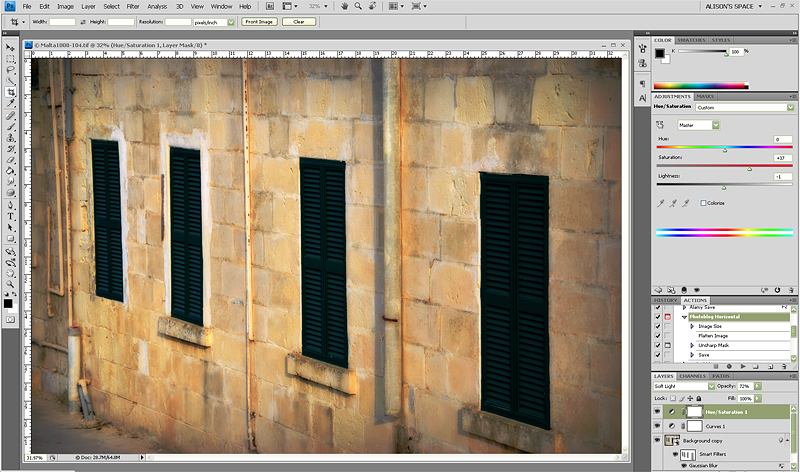The width and height of the screenshot is (800, 472).
Task: Pick the Horizontal Type tool
Action: point(10,215)
